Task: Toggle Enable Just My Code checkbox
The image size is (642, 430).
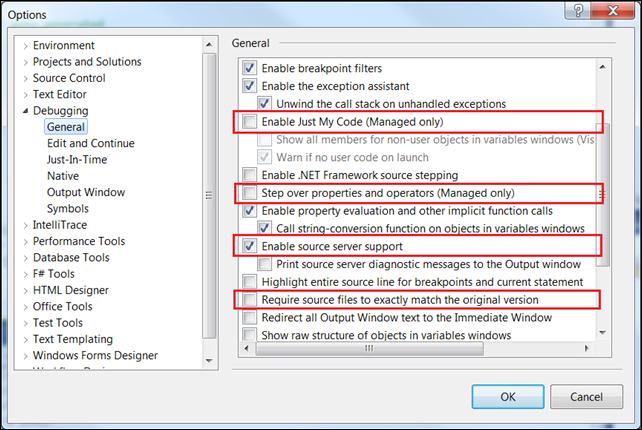Action: pos(249,122)
